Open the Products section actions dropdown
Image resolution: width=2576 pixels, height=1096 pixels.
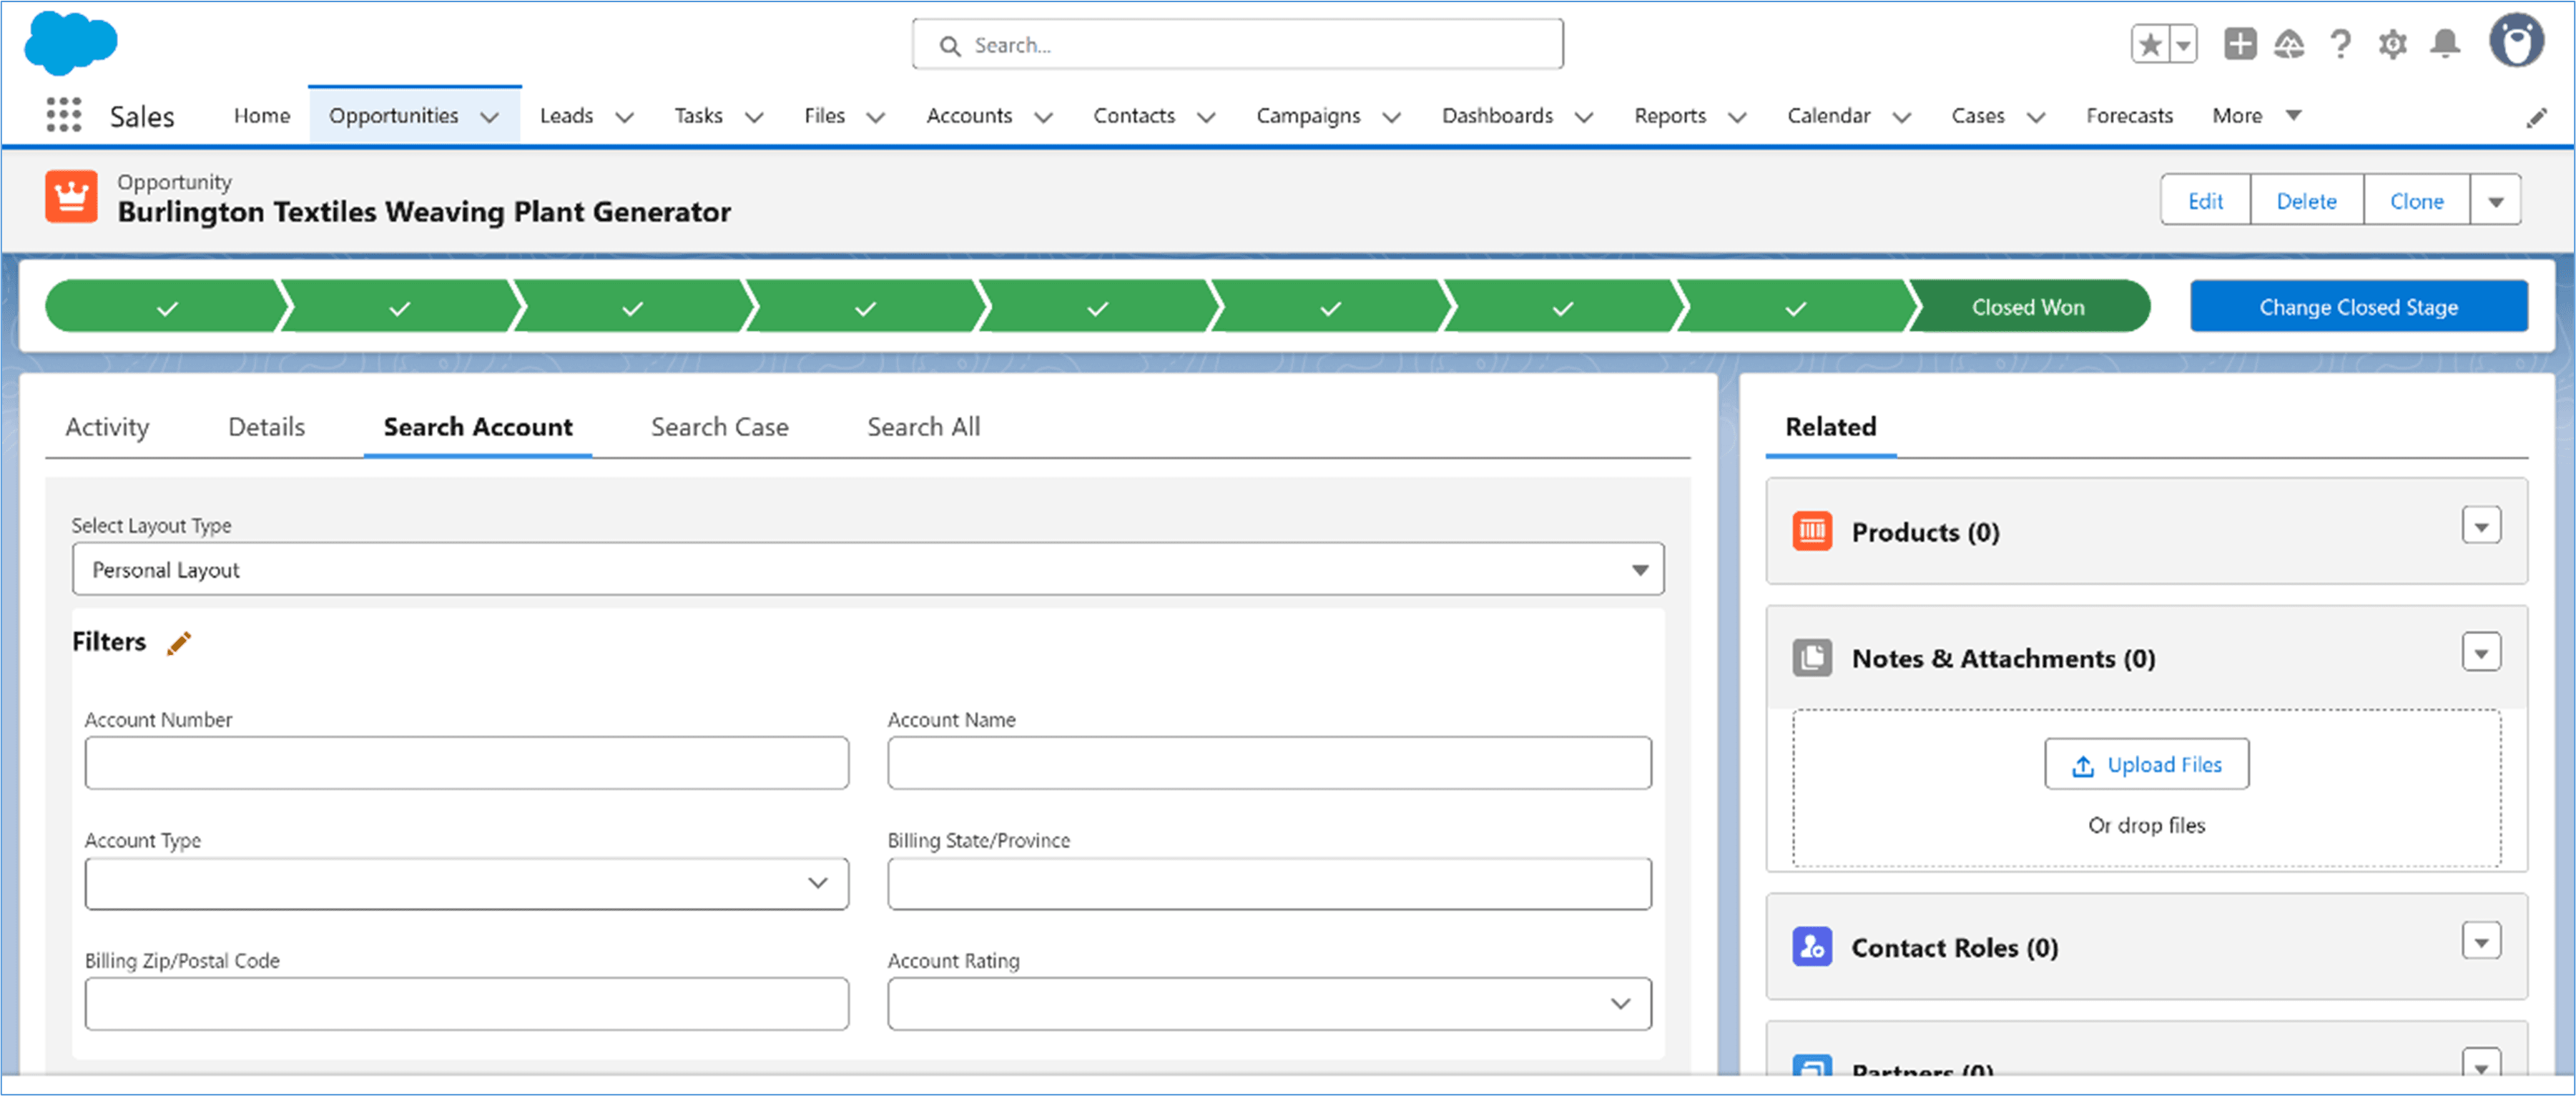tap(2481, 525)
